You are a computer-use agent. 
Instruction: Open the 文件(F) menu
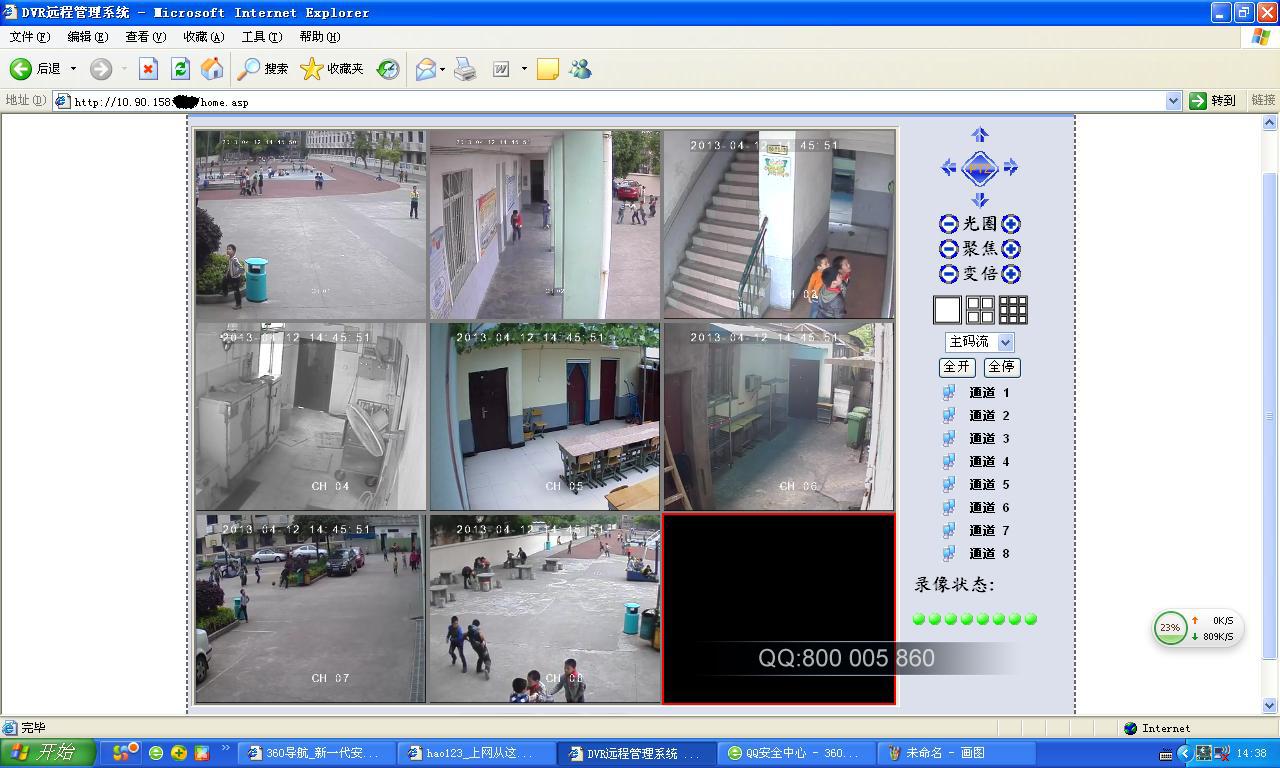(30, 37)
